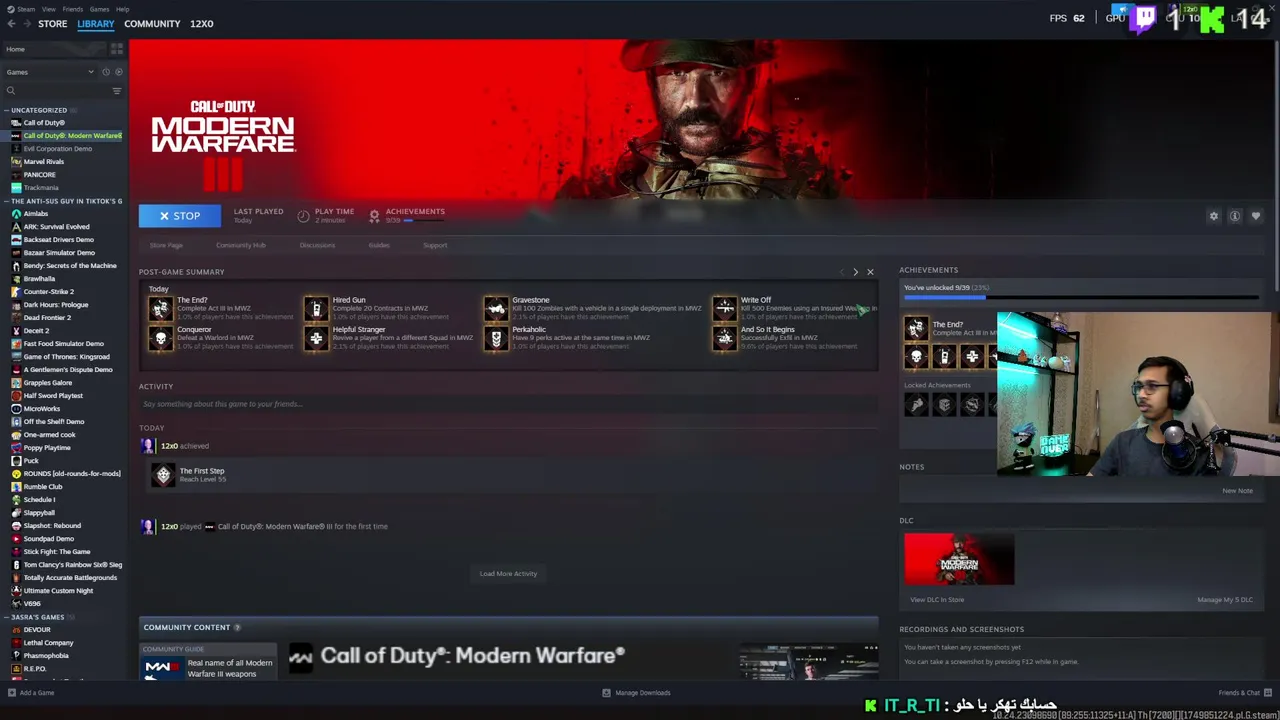Create a New Note
Image resolution: width=1280 pixels, height=720 pixels.
tap(1237, 491)
